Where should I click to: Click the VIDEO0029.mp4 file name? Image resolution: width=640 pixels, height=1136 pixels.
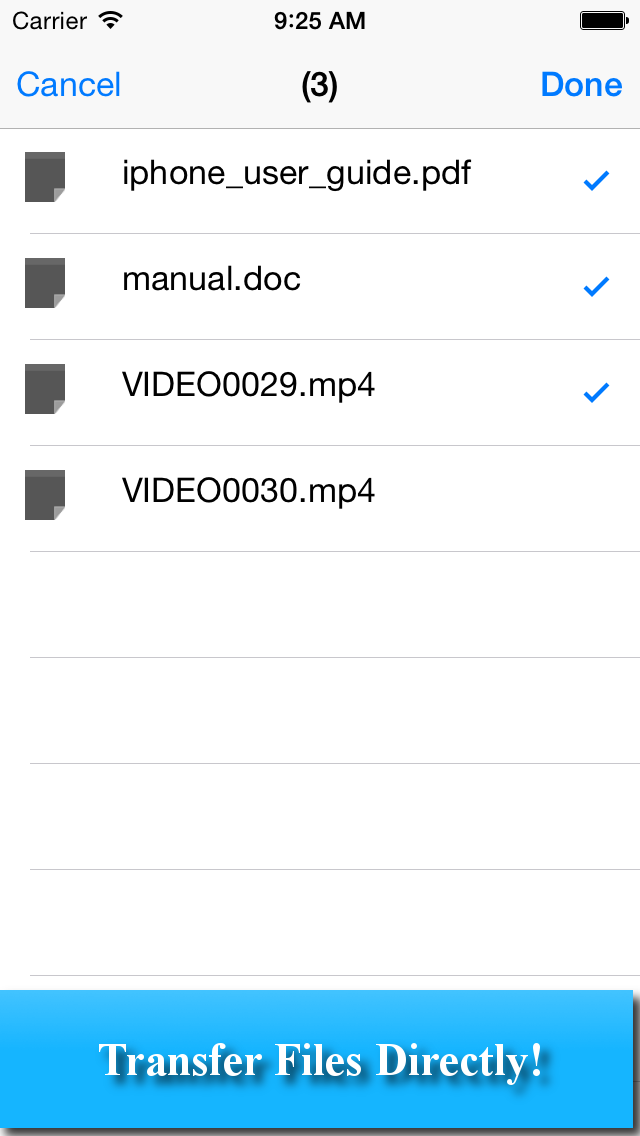(249, 385)
